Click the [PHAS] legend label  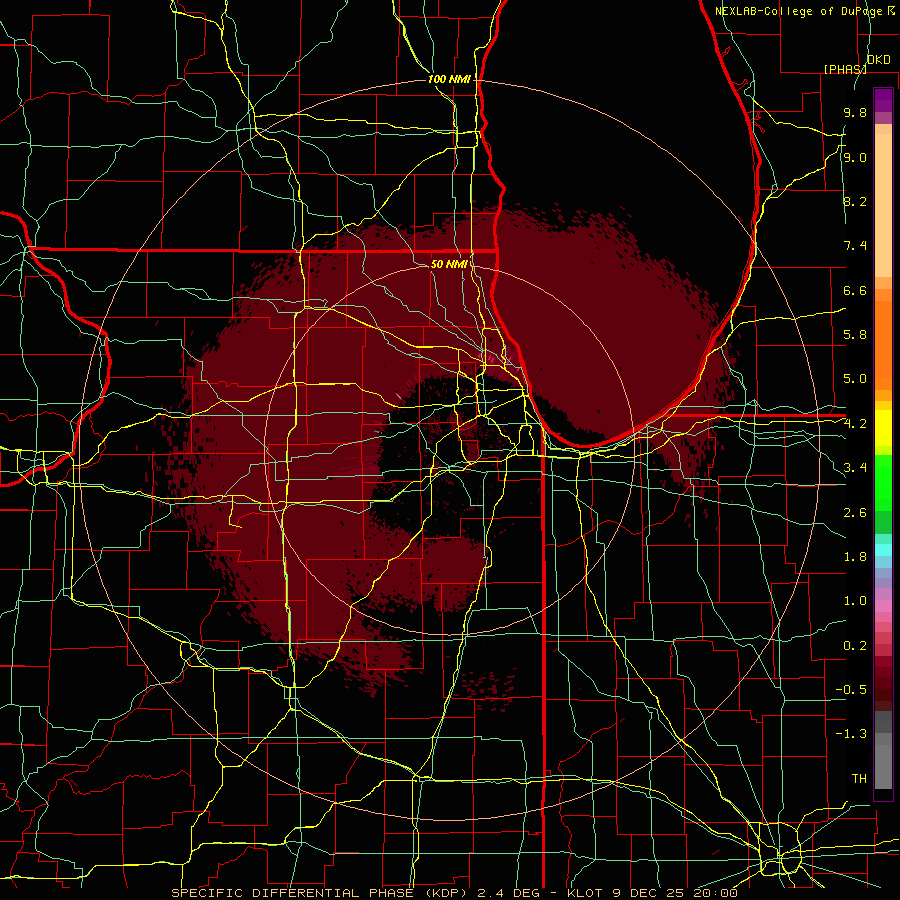[x=845, y=69]
